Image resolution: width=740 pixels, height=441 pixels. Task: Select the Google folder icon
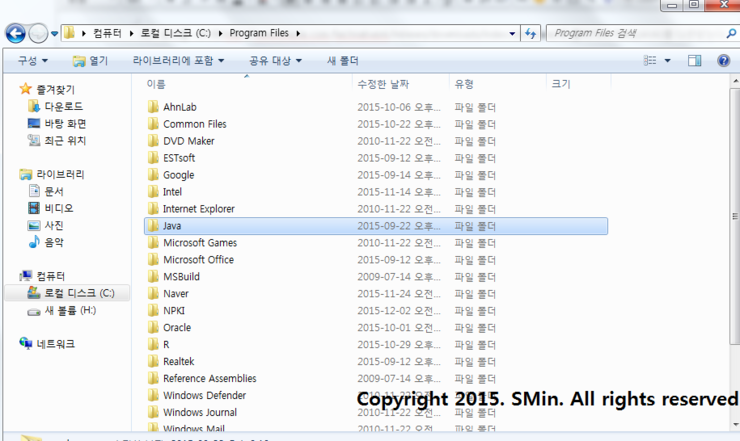[153, 175]
